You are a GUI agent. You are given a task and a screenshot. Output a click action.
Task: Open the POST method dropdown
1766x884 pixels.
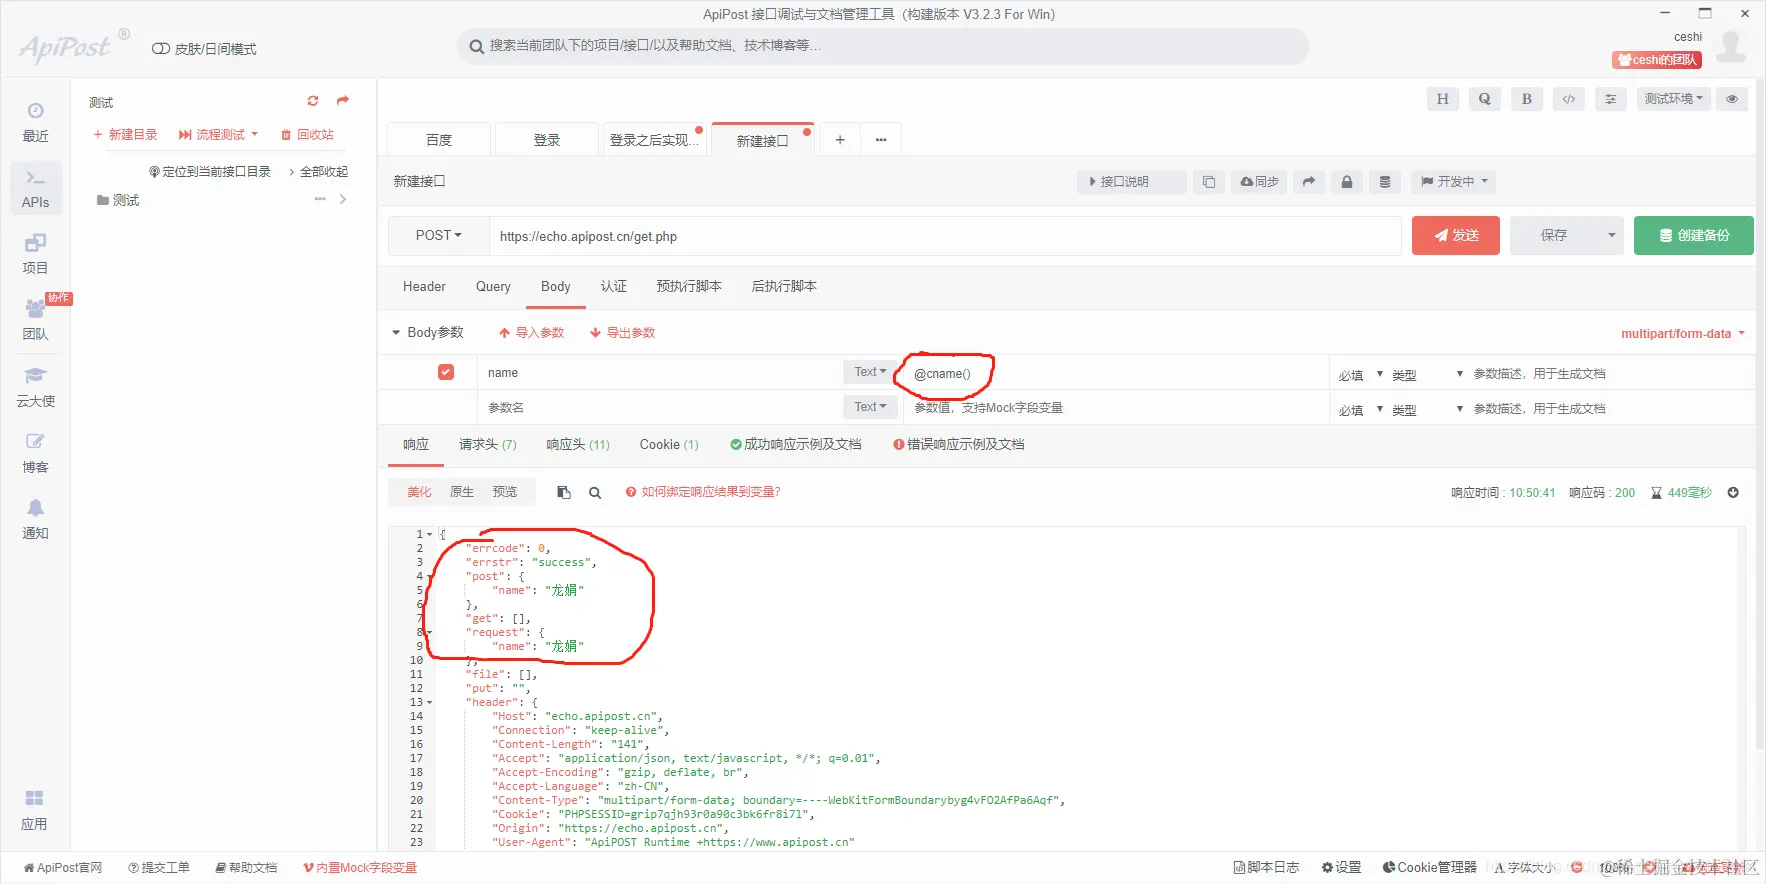(439, 236)
